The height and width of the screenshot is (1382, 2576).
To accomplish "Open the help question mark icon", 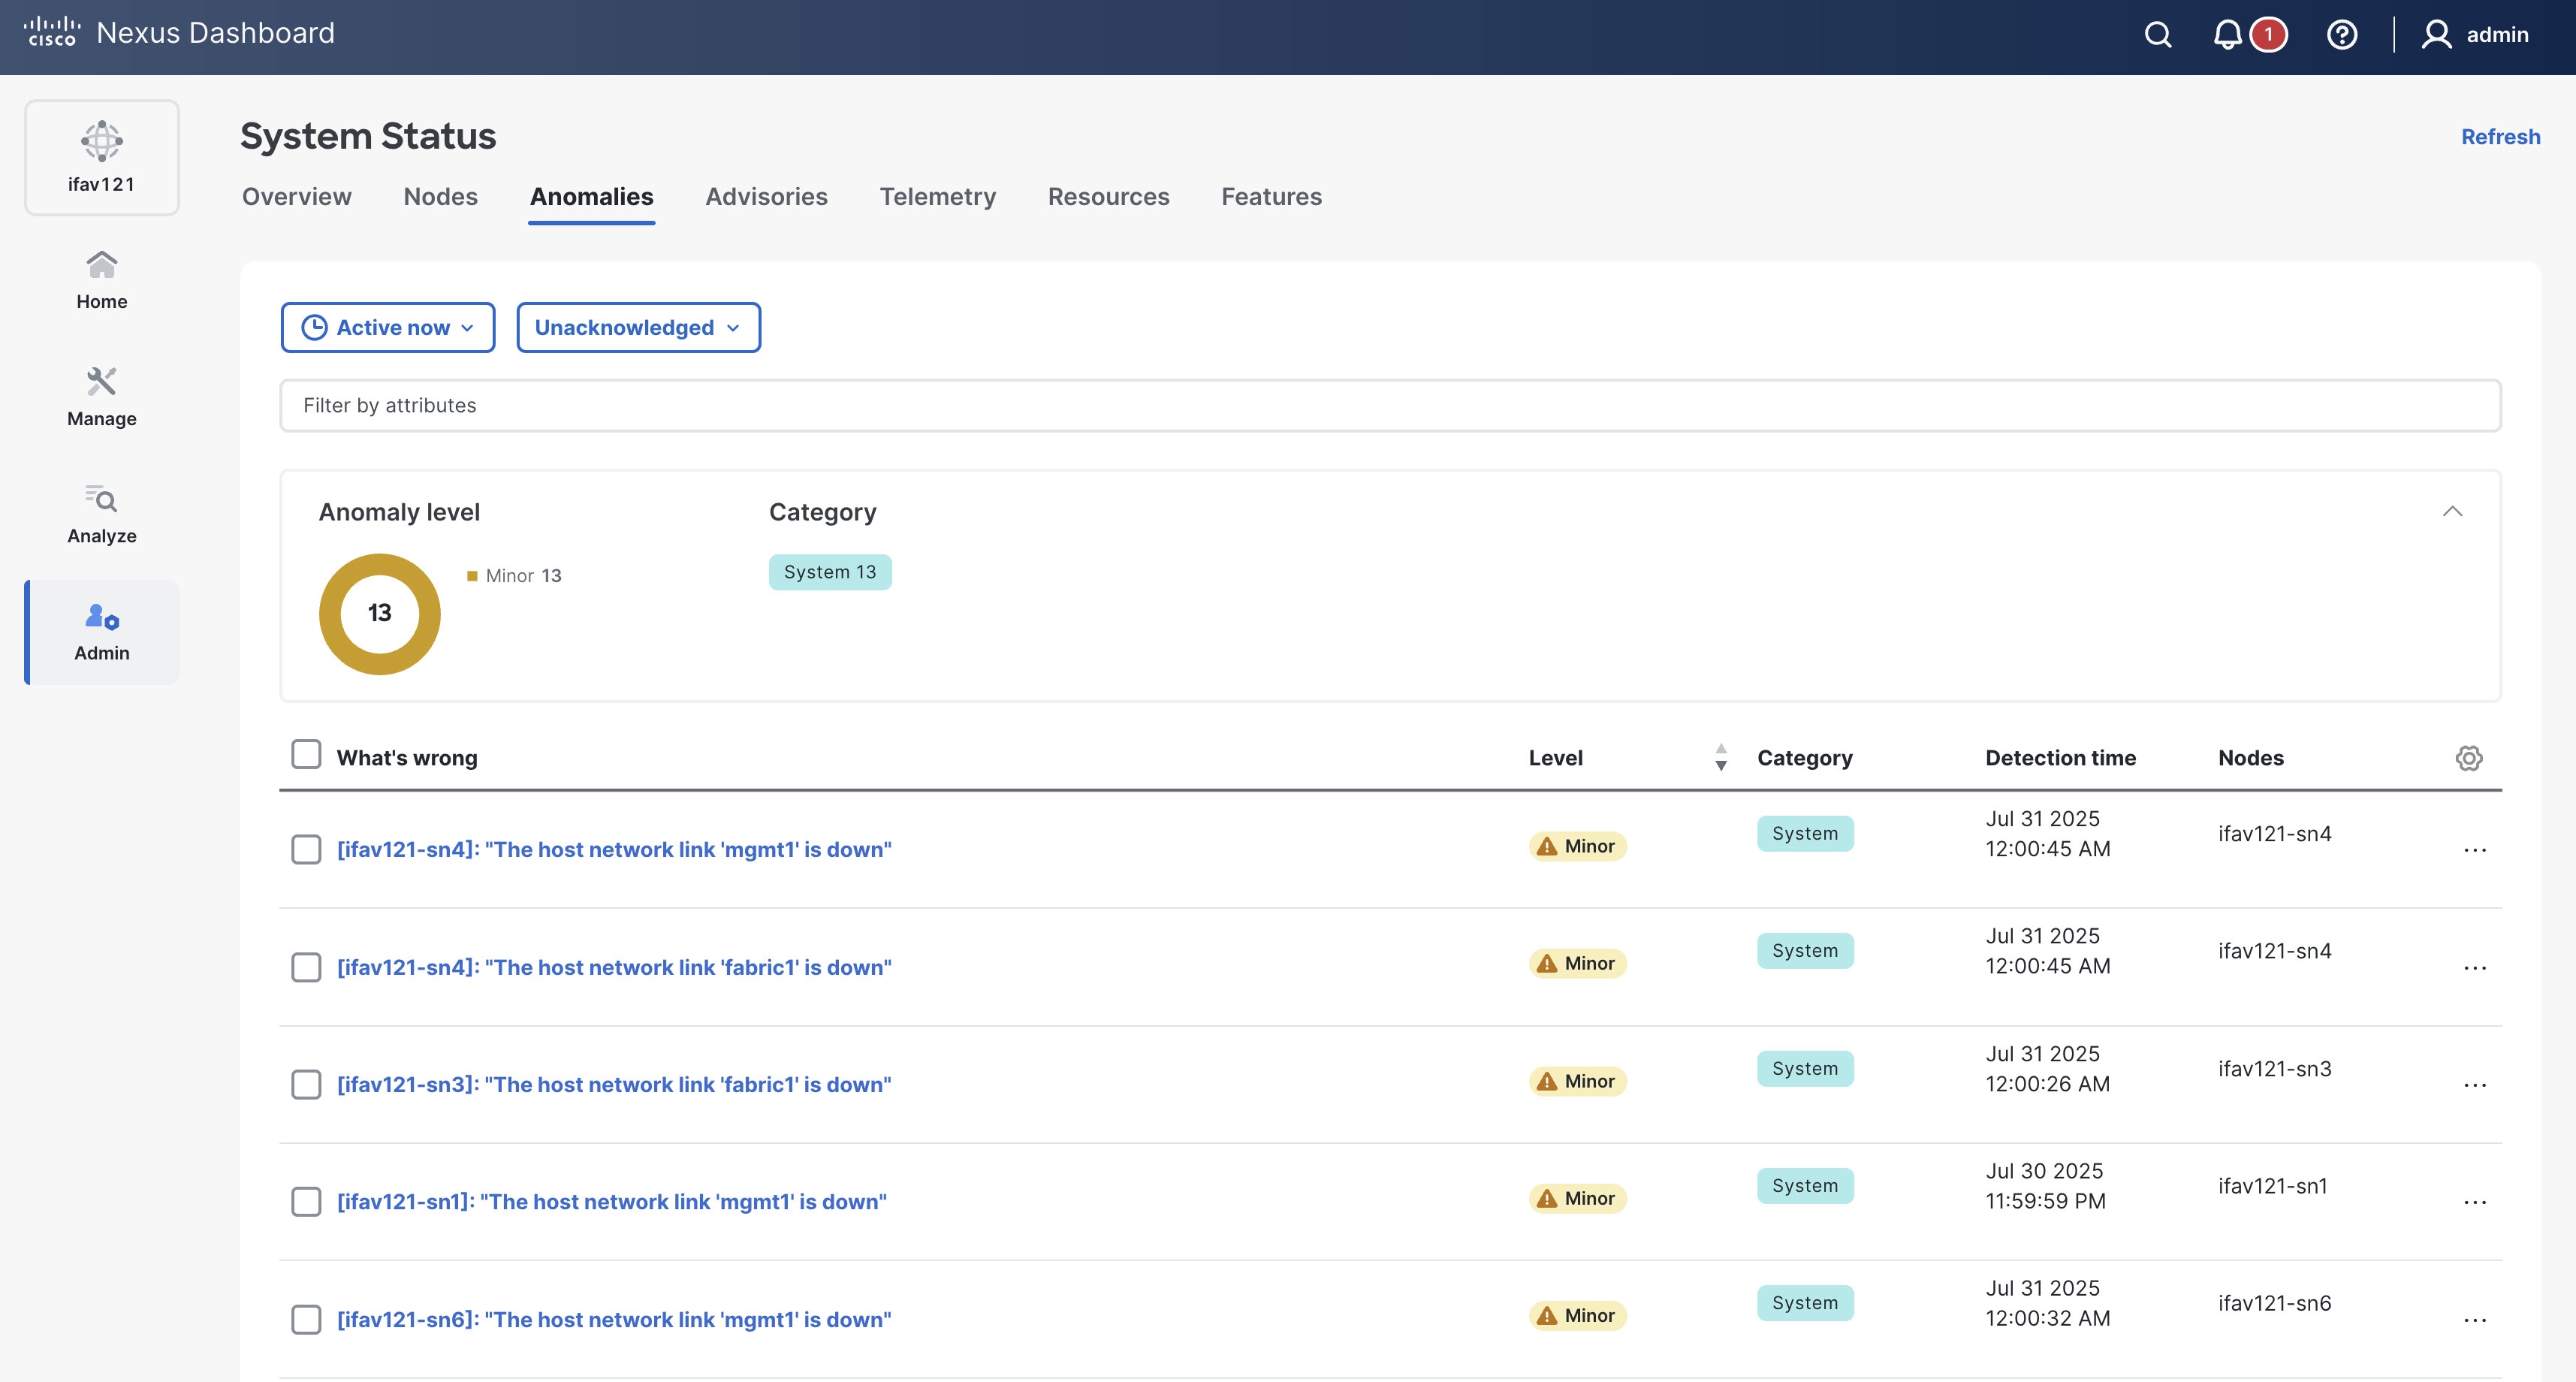I will click(x=2342, y=35).
